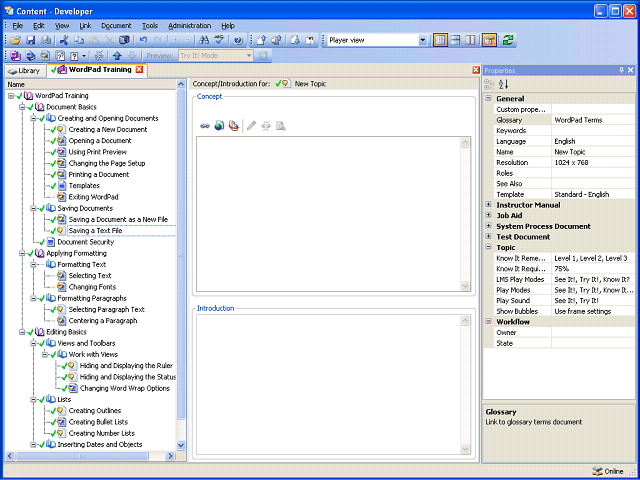
Task: Open the Edit menu
Action: coord(39,25)
